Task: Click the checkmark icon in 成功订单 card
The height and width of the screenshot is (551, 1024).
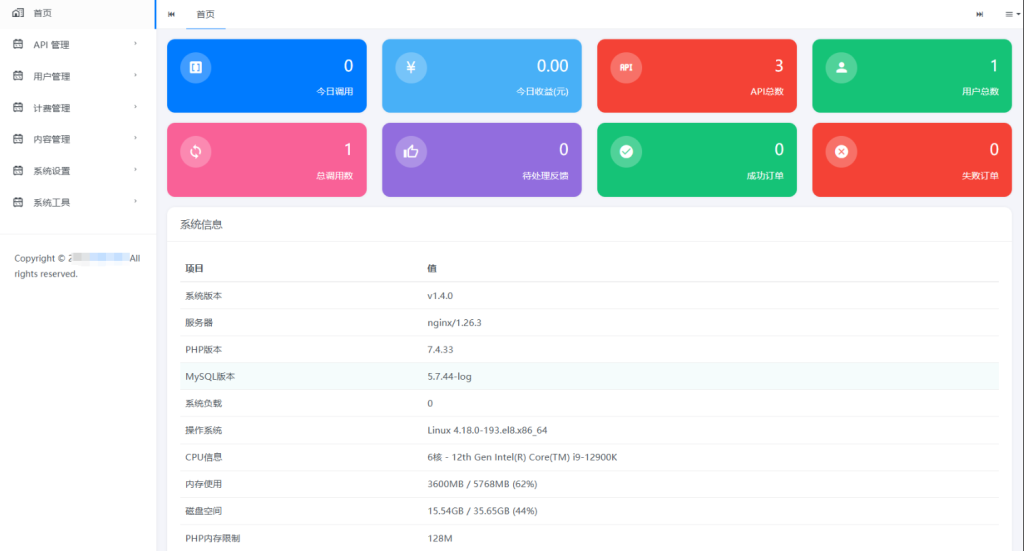Action: 626,151
